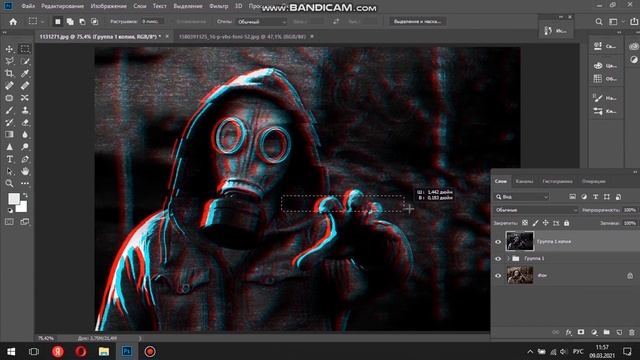Create a new group folder
The width and height of the screenshot is (640, 360).
(607, 332)
